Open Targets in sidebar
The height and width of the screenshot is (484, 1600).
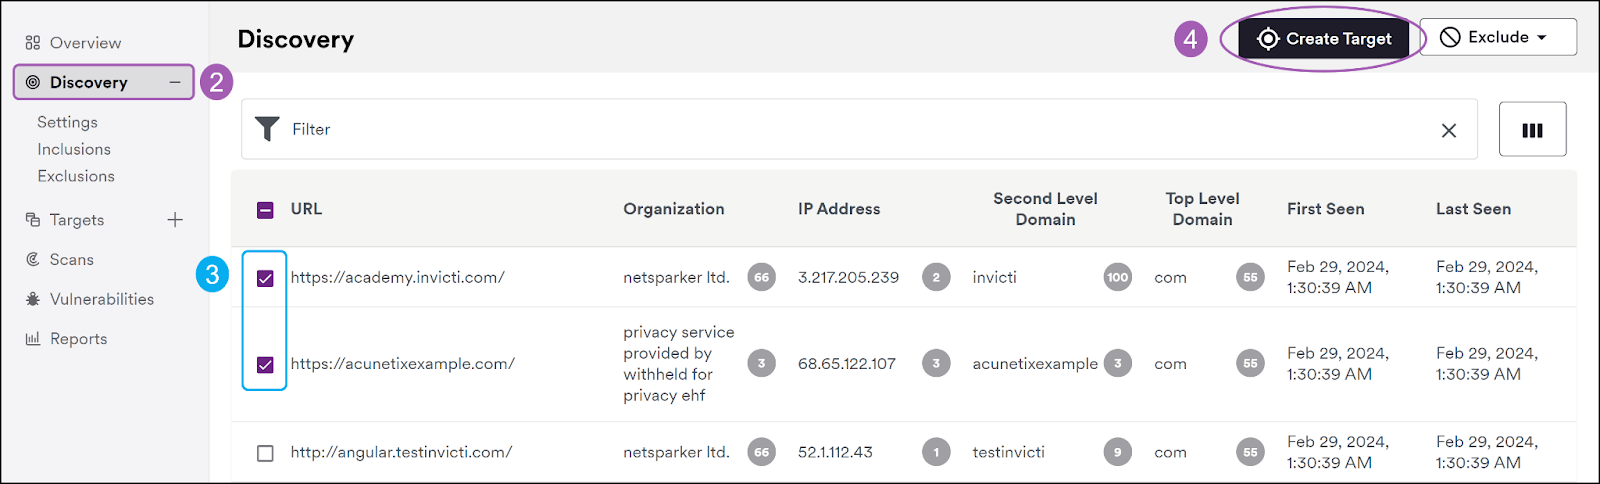(x=65, y=220)
